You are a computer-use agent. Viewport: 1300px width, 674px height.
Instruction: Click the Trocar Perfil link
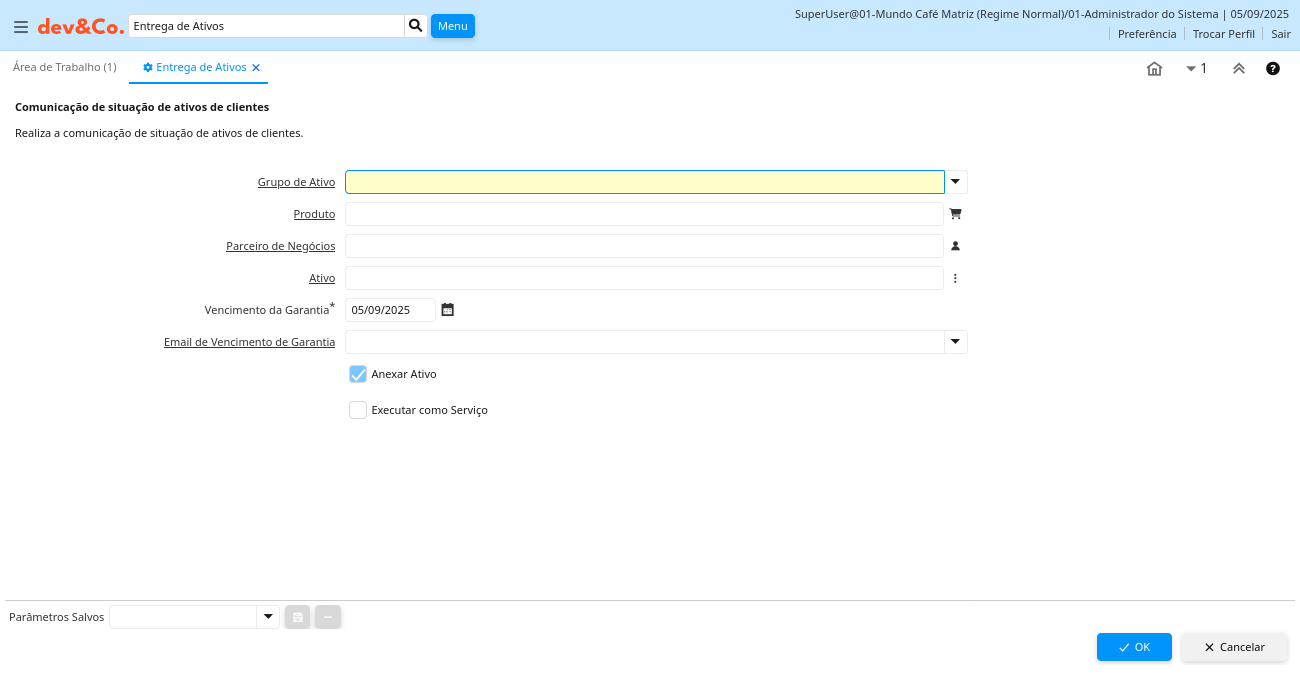[x=1223, y=34]
